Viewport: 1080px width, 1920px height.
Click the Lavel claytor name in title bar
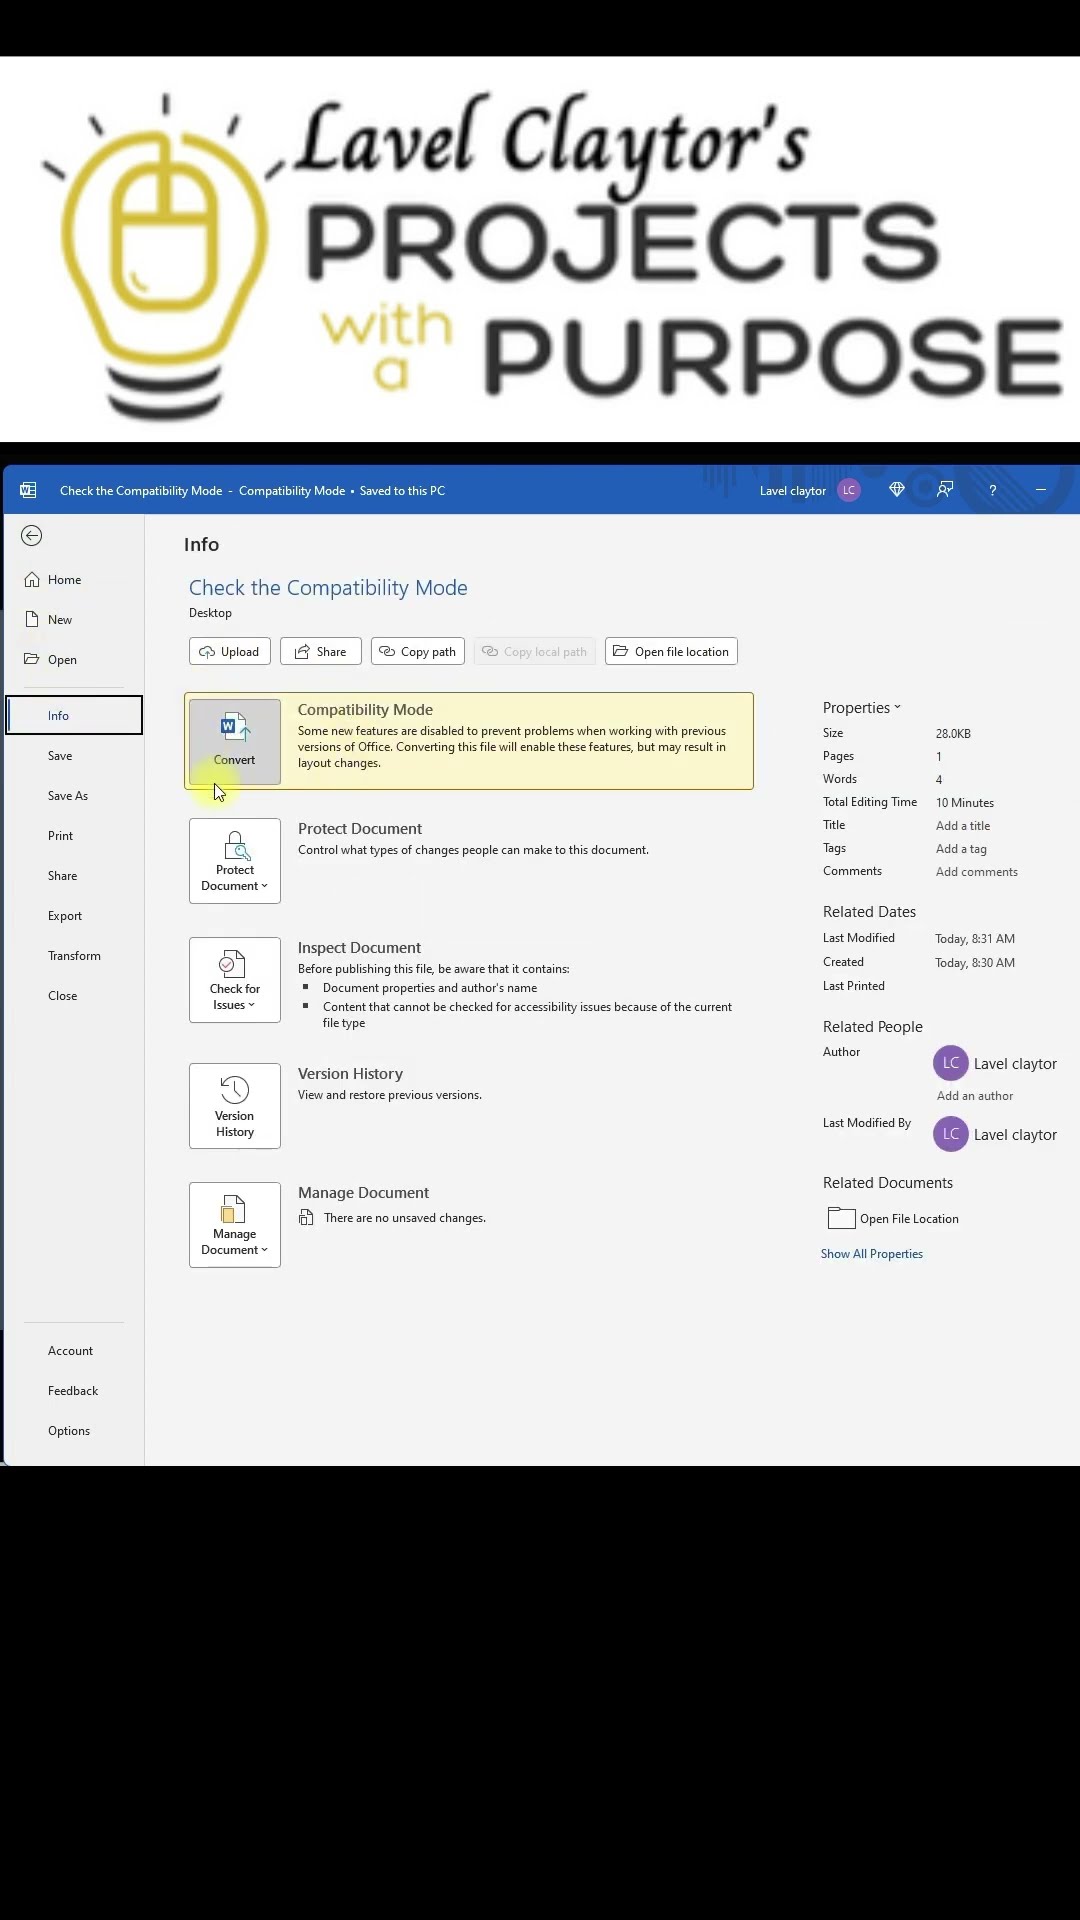(793, 491)
